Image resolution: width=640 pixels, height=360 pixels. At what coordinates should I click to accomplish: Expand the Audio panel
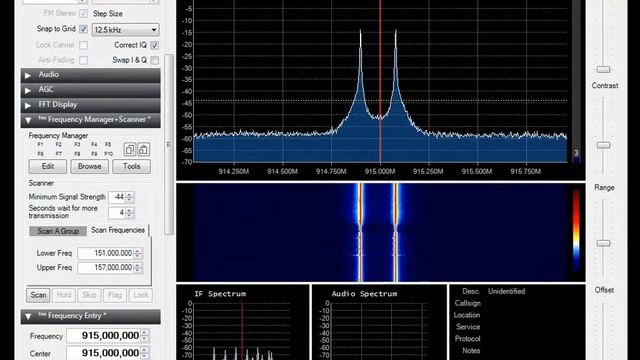pyautogui.click(x=91, y=75)
